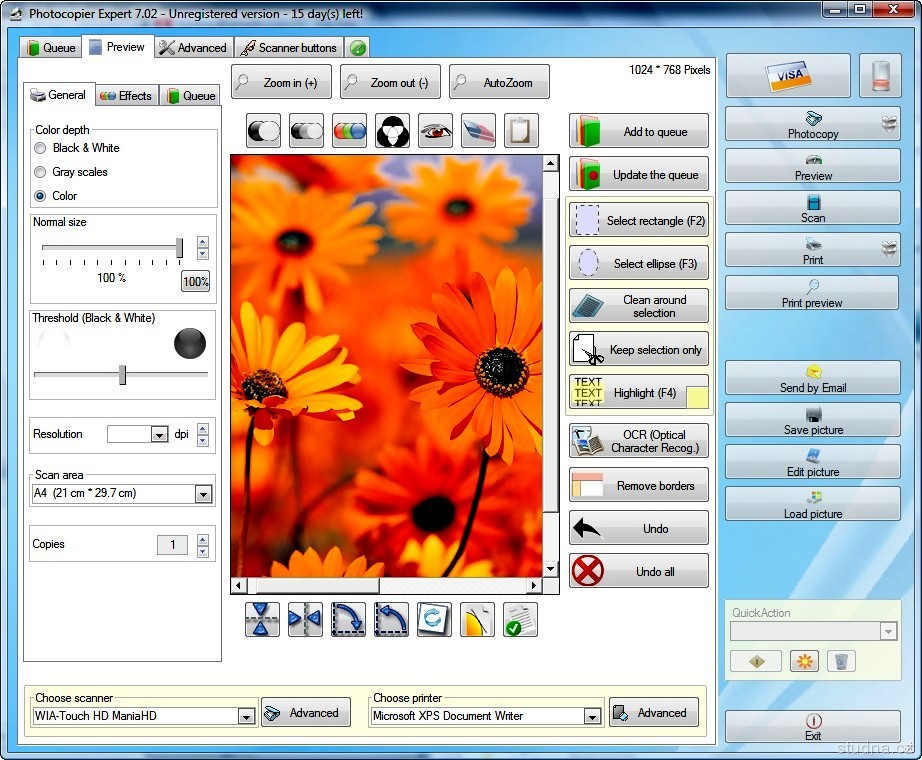Choose Gray scales color depth
Screen dimensions: 922x760
tap(40, 172)
